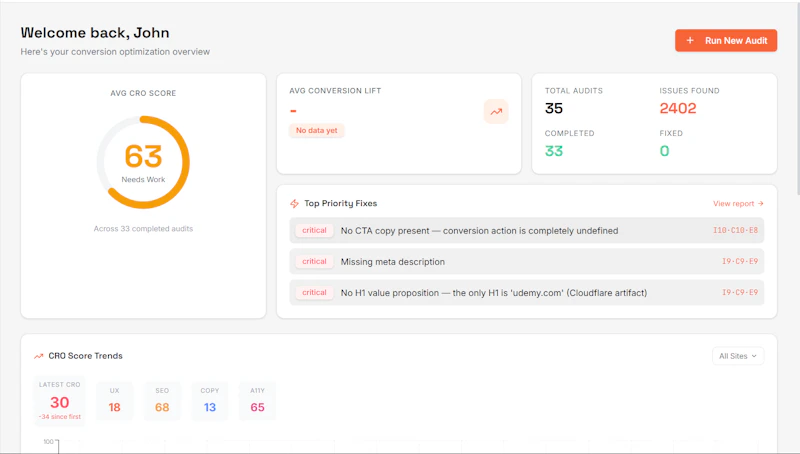Click the -34 since first label
Image resolution: width=800 pixels, height=454 pixels.
click(x=60, y=417)
